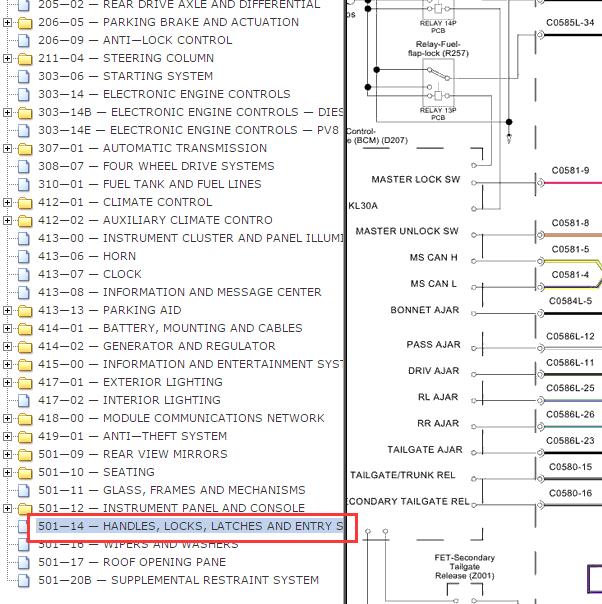
Task: Click 413-08 Information and Message Center icon
Action: tap(24, 292)
